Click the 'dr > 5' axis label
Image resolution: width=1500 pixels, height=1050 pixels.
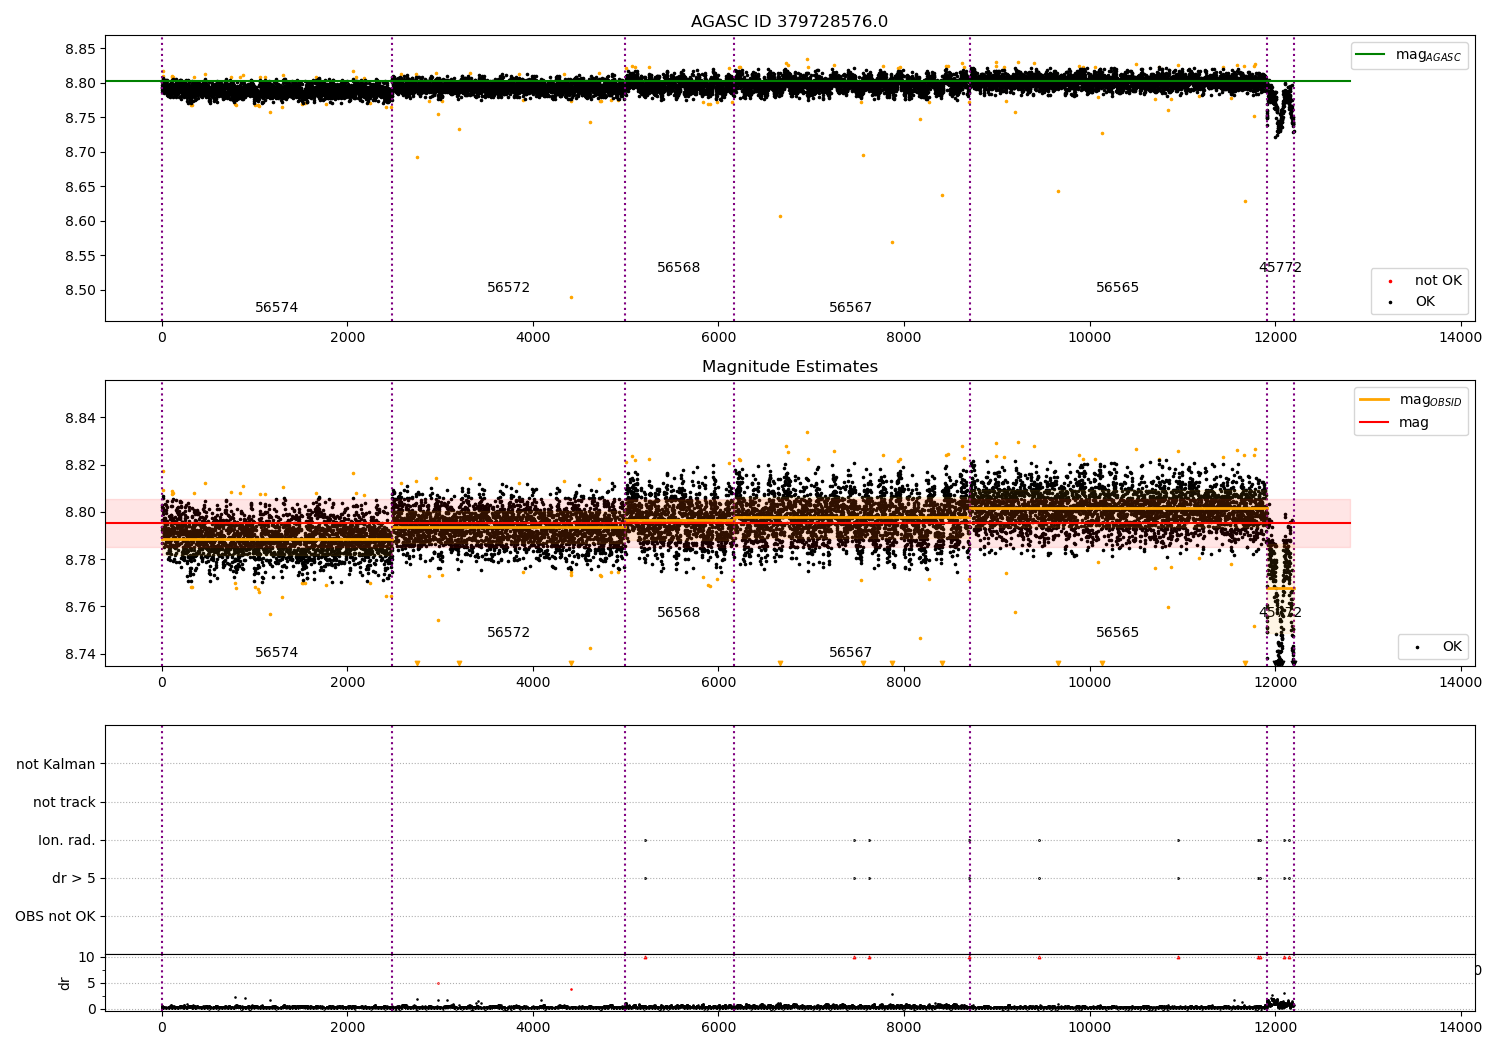[74, 878]
